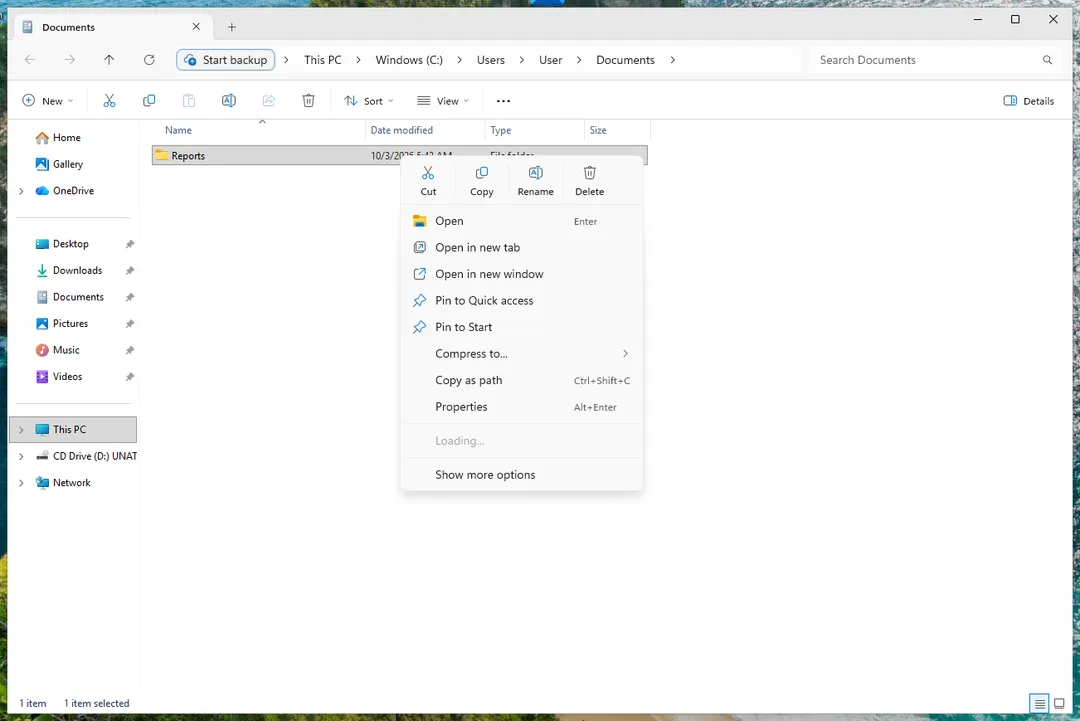Open chevron after Users in address bar
The width and height of the screenshot is (1080, 721).
click(521, 60)
